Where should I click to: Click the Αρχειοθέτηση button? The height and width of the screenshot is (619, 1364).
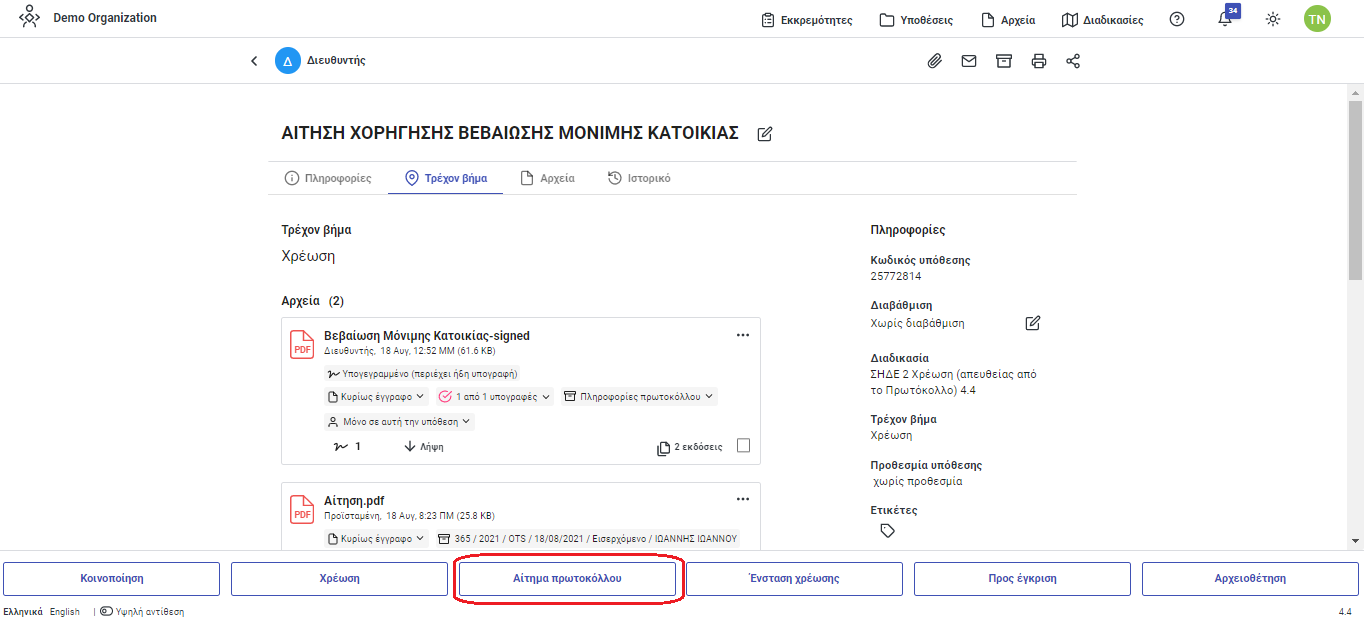pyautogui.click(x=1250, y=578)
